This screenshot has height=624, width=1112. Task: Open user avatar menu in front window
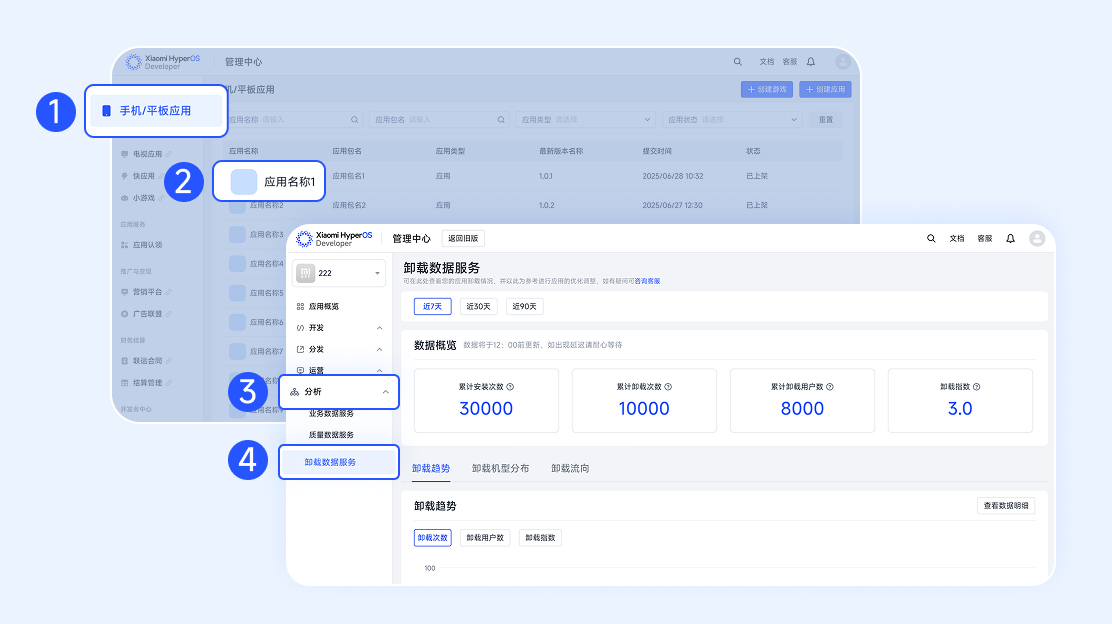pos(1037,238)
